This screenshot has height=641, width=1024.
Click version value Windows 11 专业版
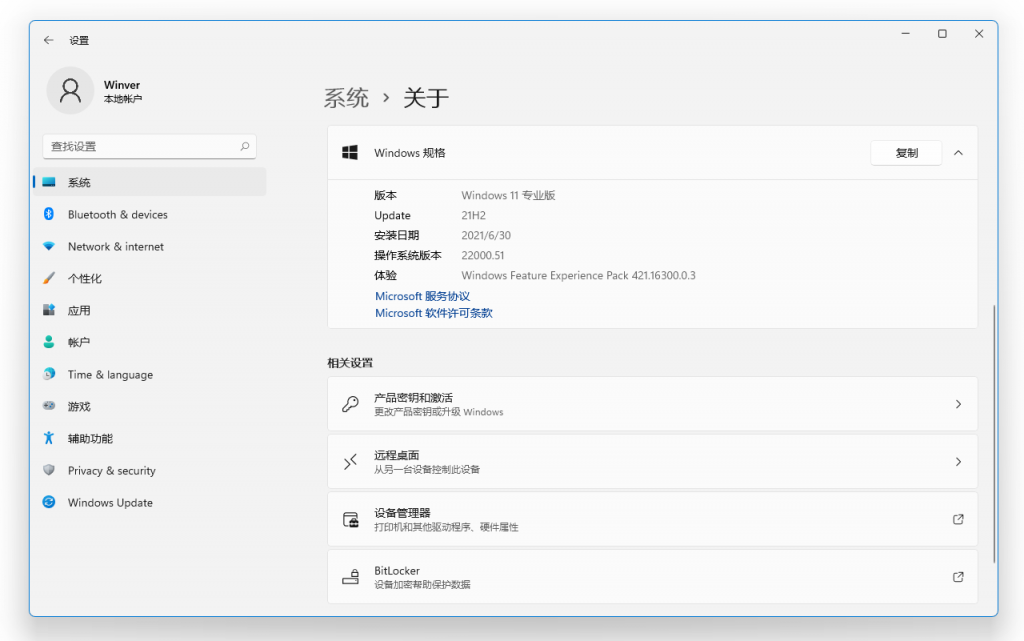coord(508,195)
